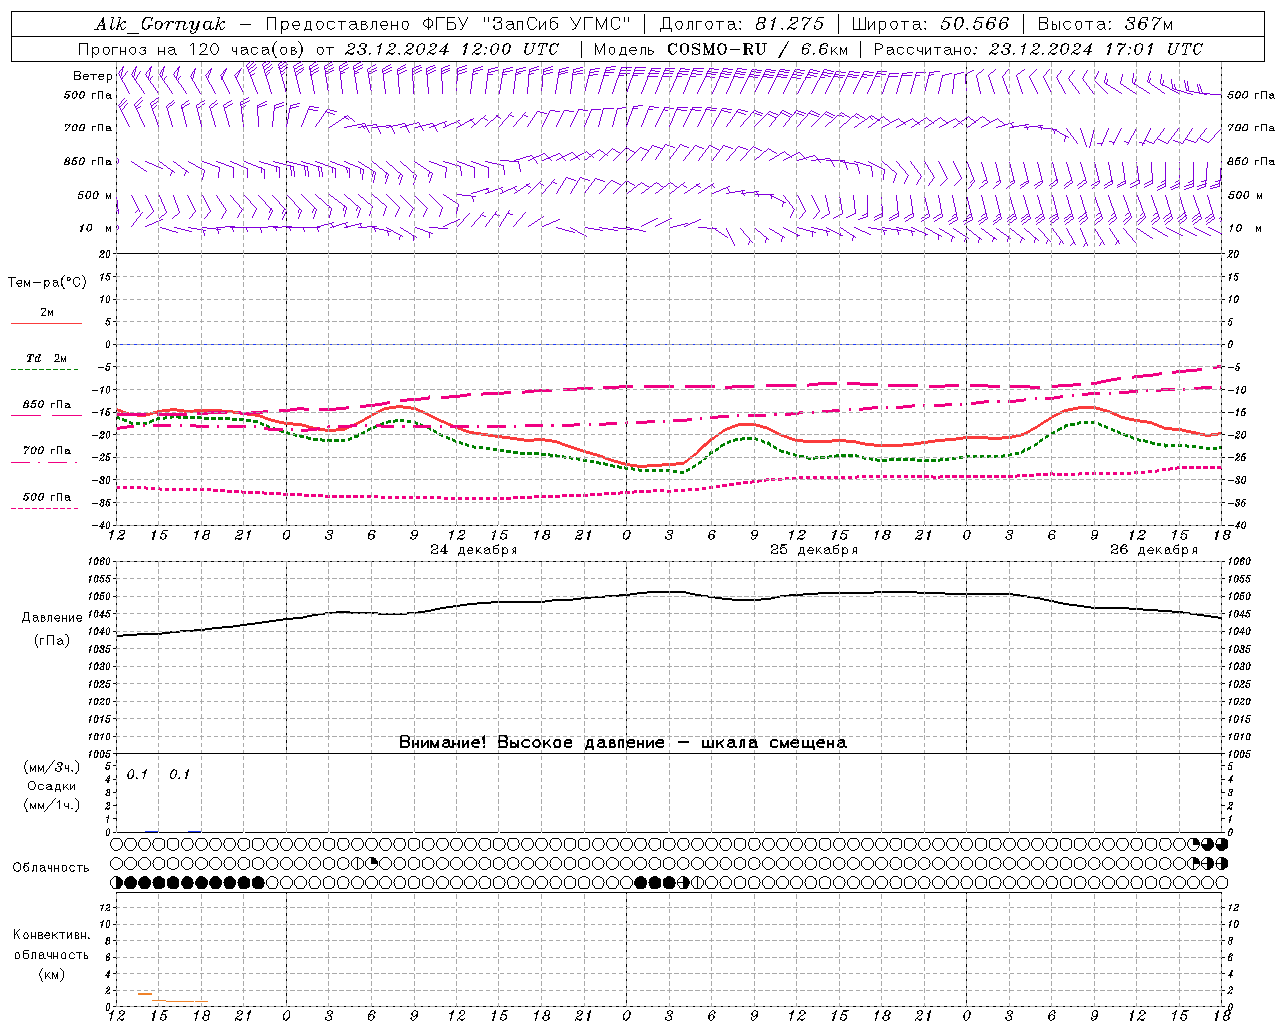Select the "700 гПа" temperature legend entry
The image size is (1280, 1024).
click(x=46, y=451)
